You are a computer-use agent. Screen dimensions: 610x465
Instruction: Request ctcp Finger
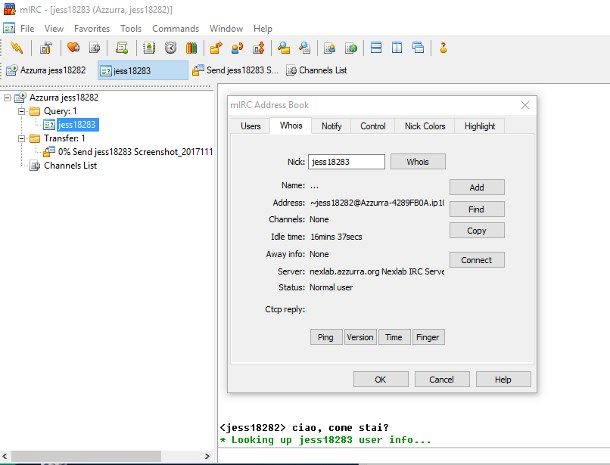click(x=428, y=337)
